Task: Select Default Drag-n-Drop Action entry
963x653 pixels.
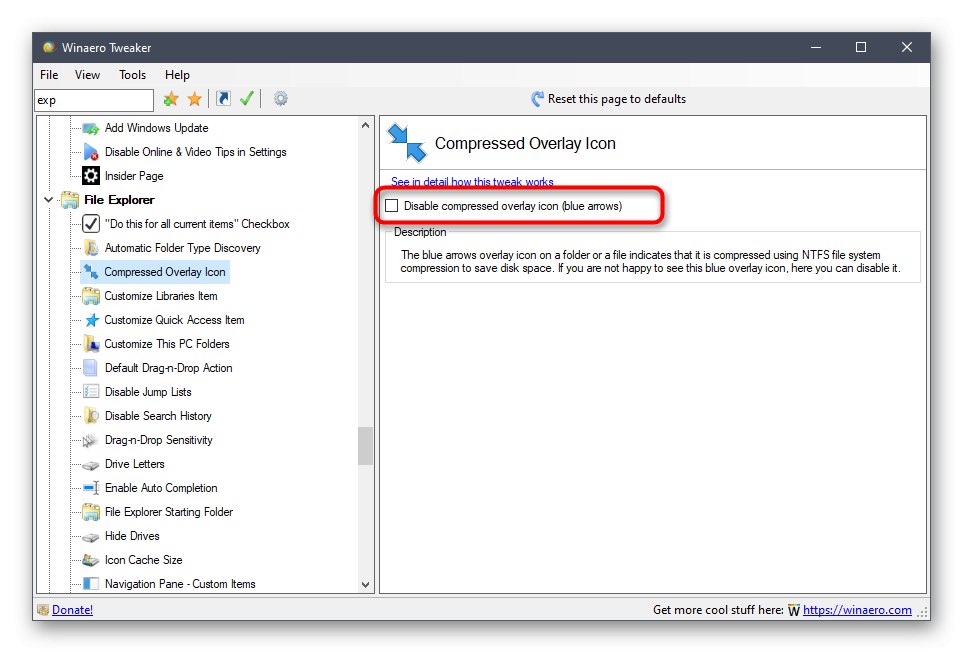Action: click(x=169, y=368)
